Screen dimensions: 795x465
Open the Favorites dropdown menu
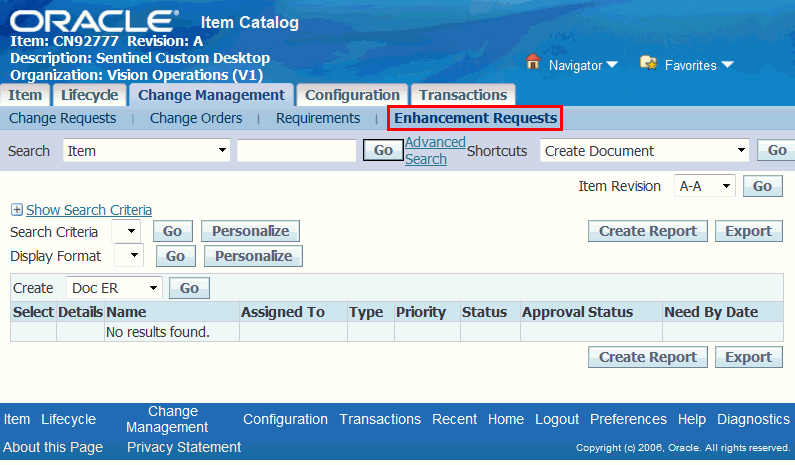point(699,65)
